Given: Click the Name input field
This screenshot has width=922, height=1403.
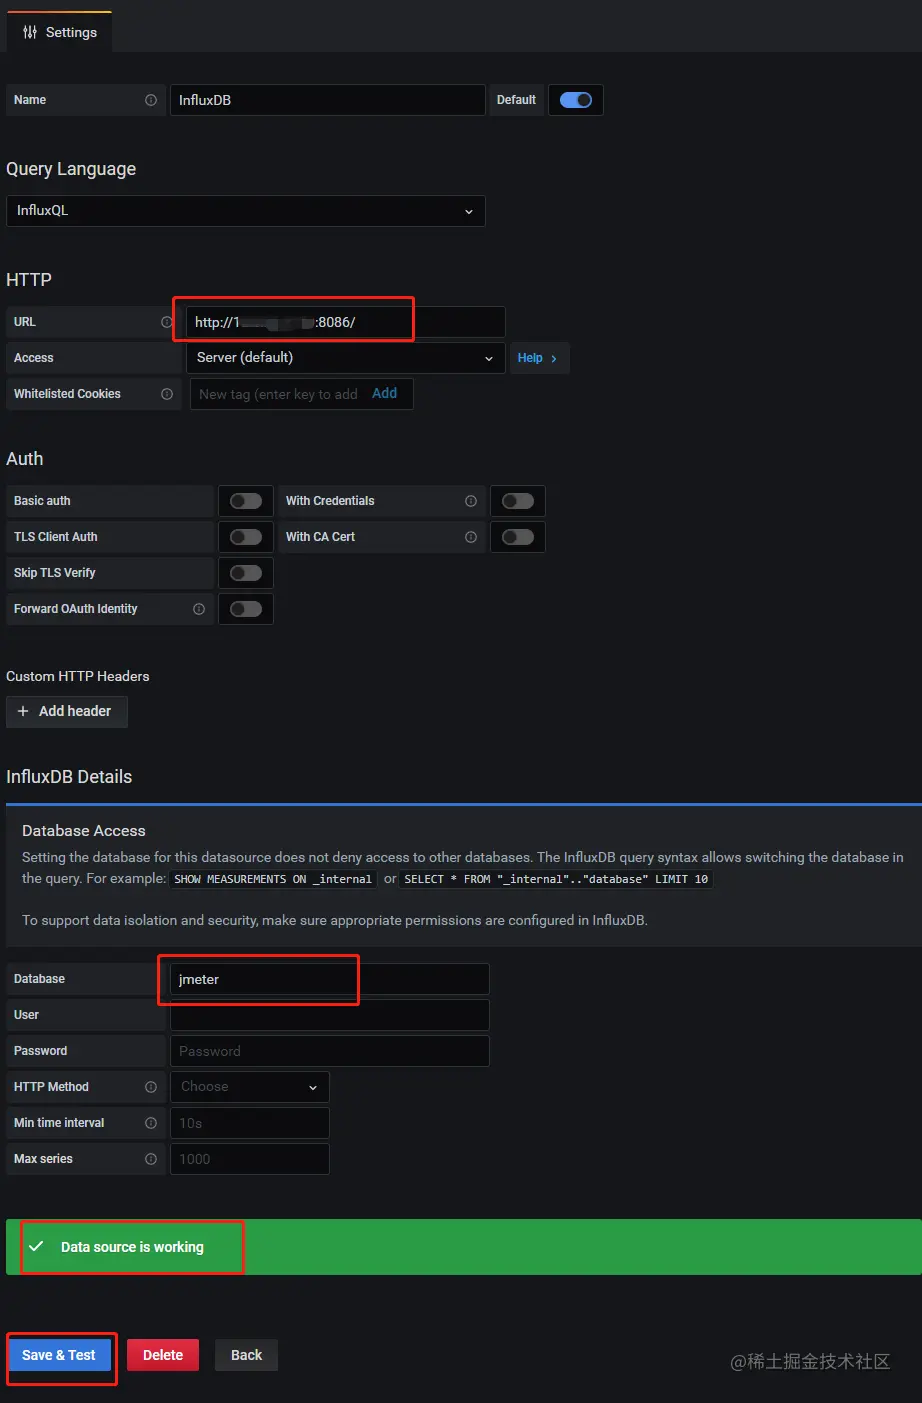Looking at the screenshot, I should pos(328,100).
